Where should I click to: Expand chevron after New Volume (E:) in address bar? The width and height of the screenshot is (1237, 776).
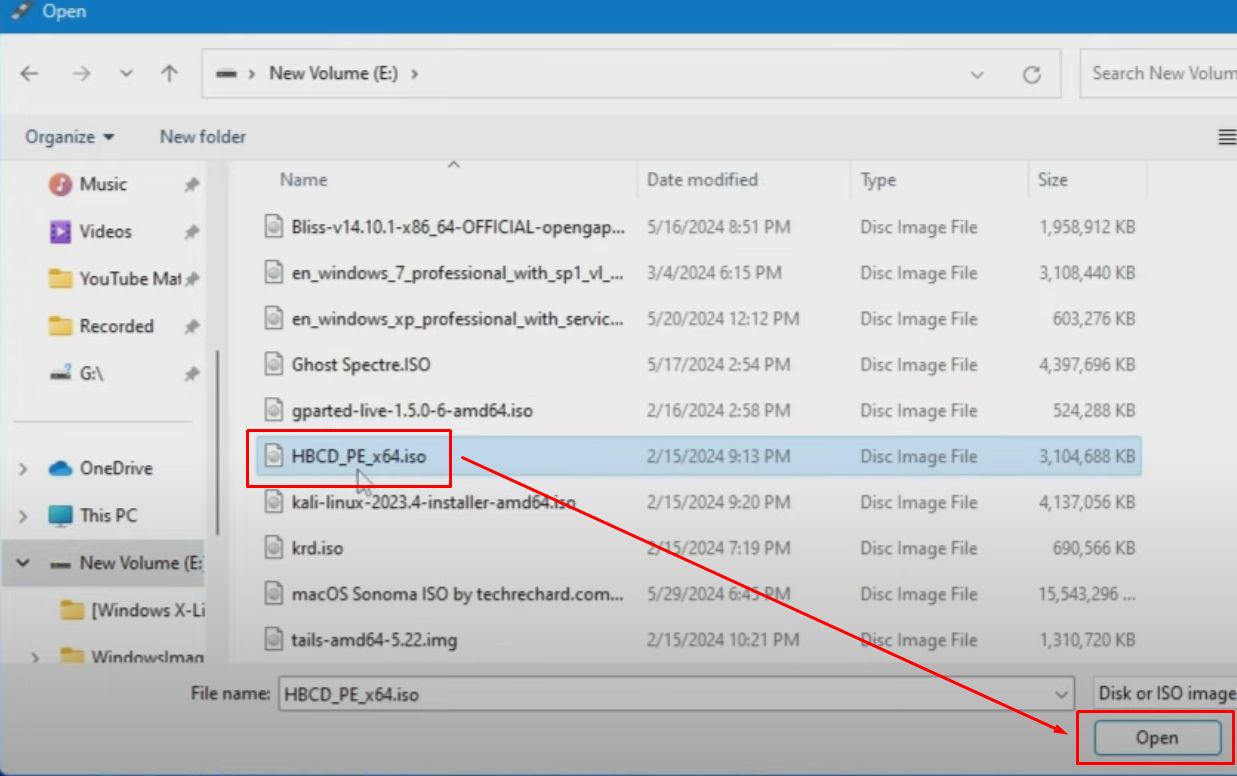click(x=415, y=73)
